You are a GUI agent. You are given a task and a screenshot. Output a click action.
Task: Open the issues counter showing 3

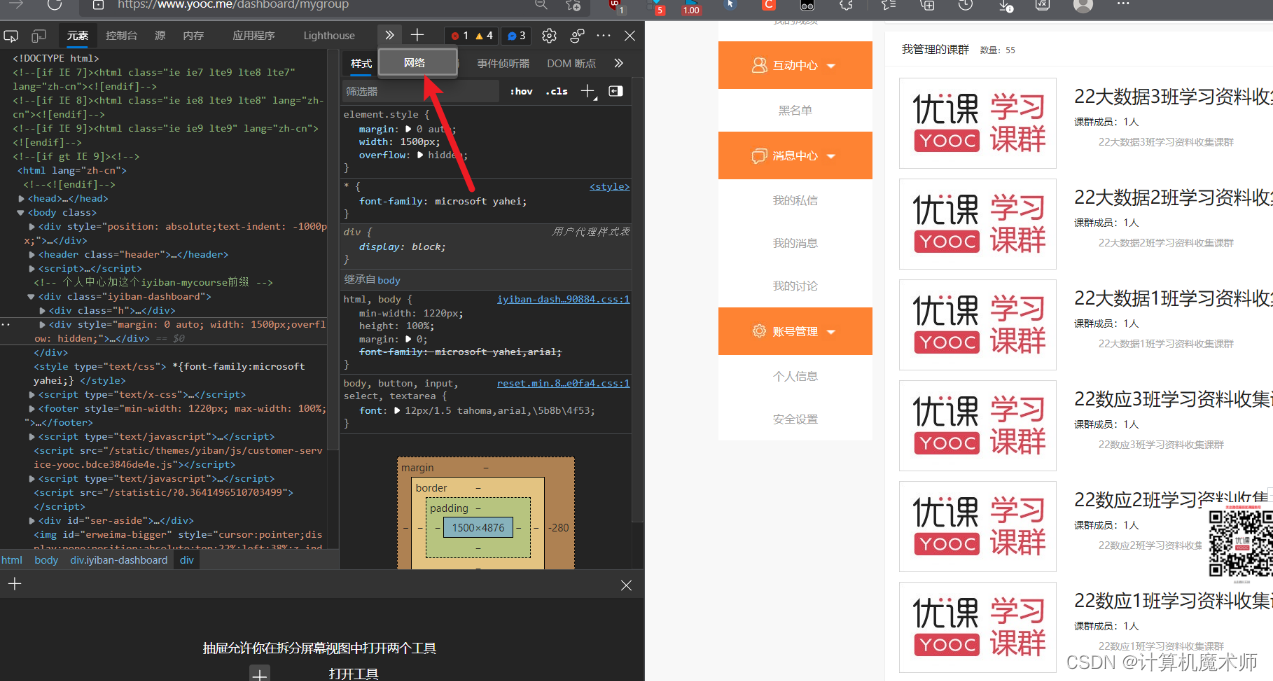click(x=516, y=36)
